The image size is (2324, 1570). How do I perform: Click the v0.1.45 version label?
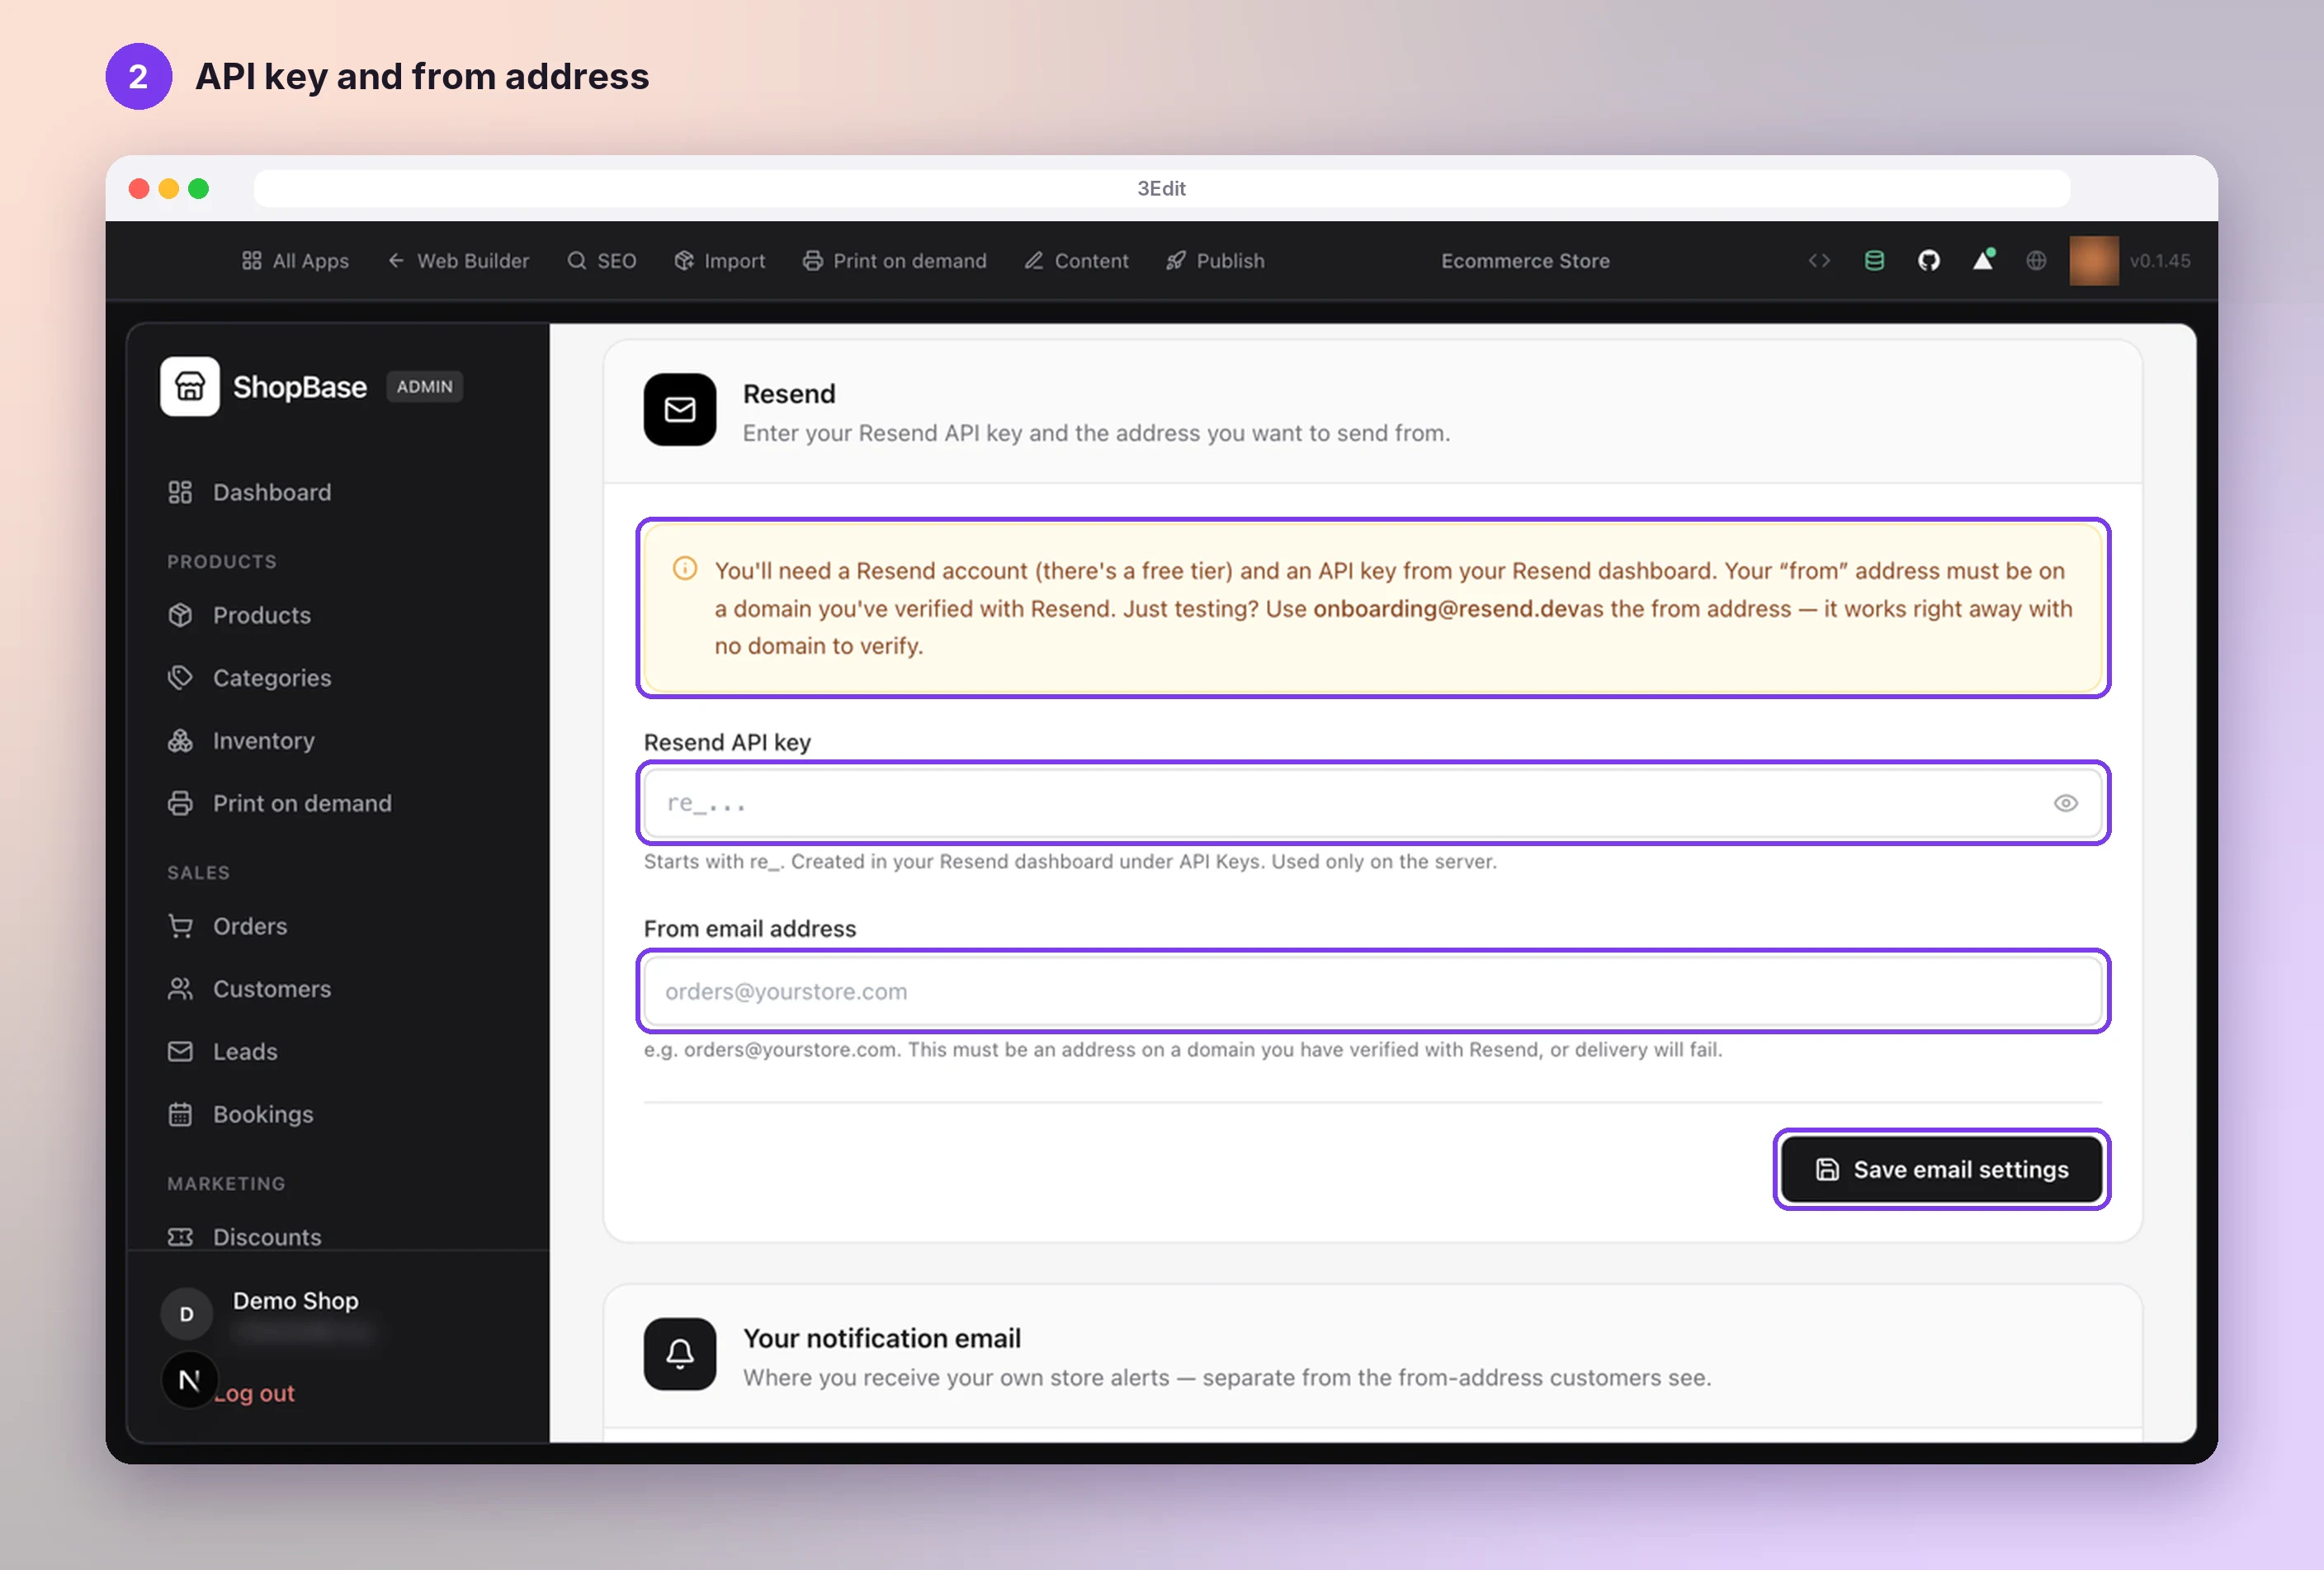click(2160, 261)
